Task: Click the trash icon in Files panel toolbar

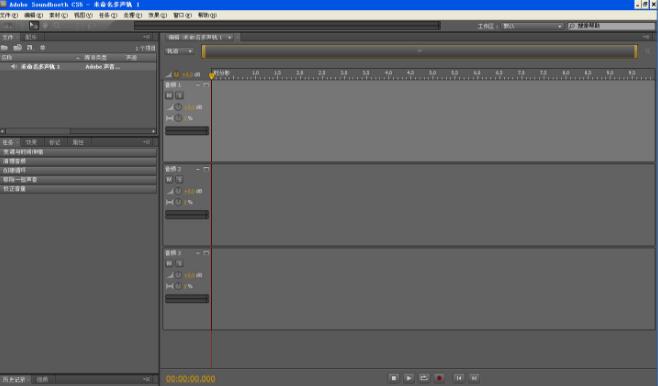Action: 42,48
